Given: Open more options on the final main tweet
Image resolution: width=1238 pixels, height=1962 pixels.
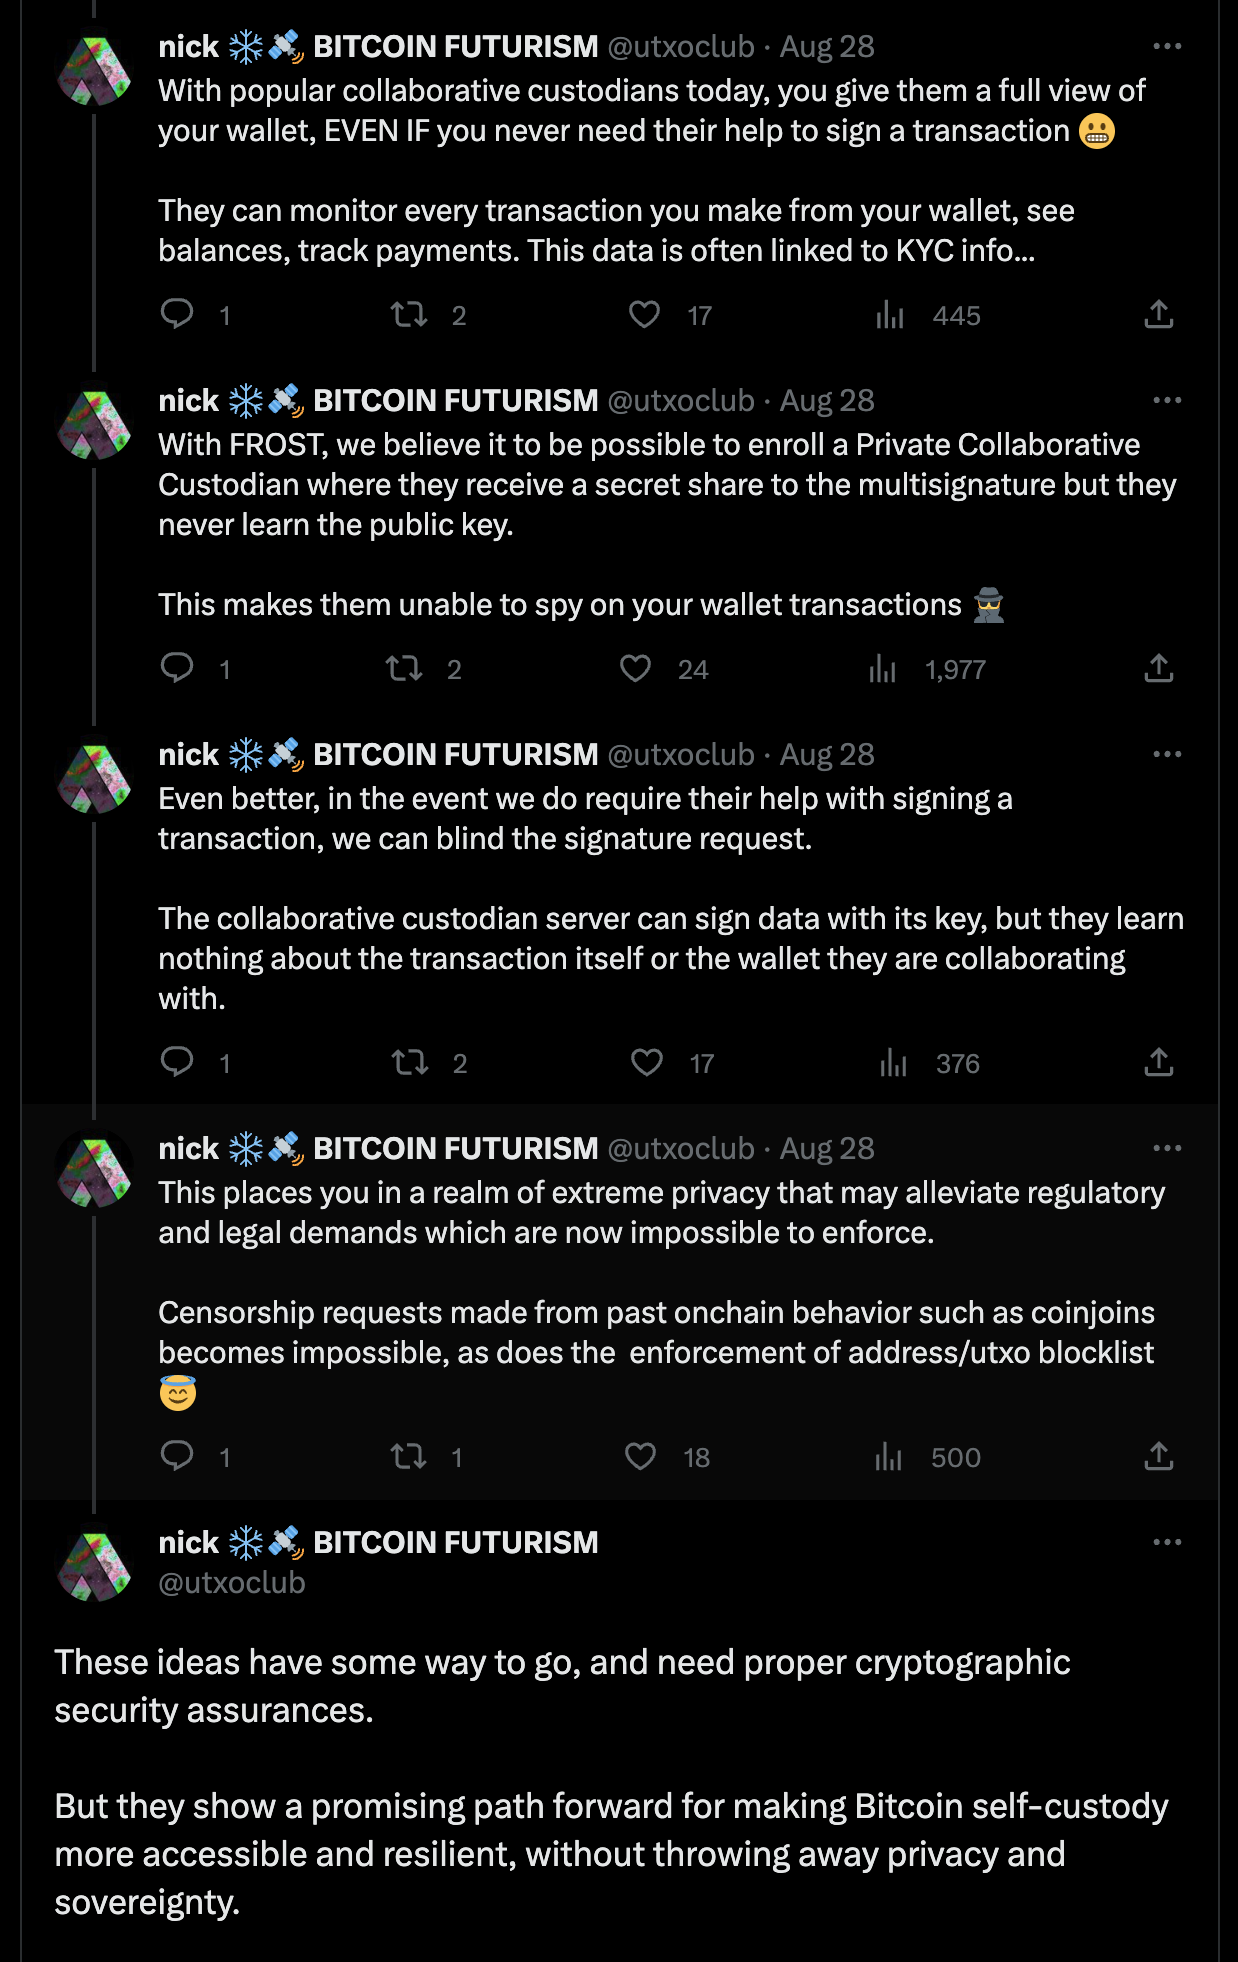Looking at the screenshot, I should tap(1167, 1542).
